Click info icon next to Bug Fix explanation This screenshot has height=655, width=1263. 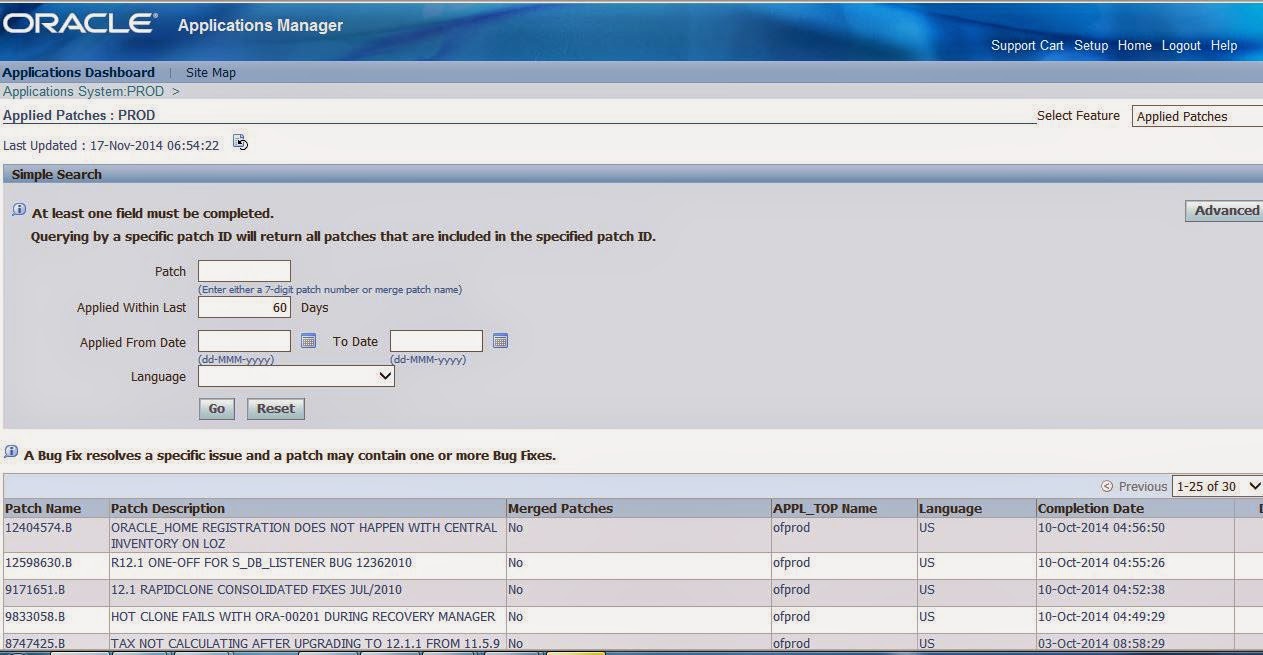11,455
